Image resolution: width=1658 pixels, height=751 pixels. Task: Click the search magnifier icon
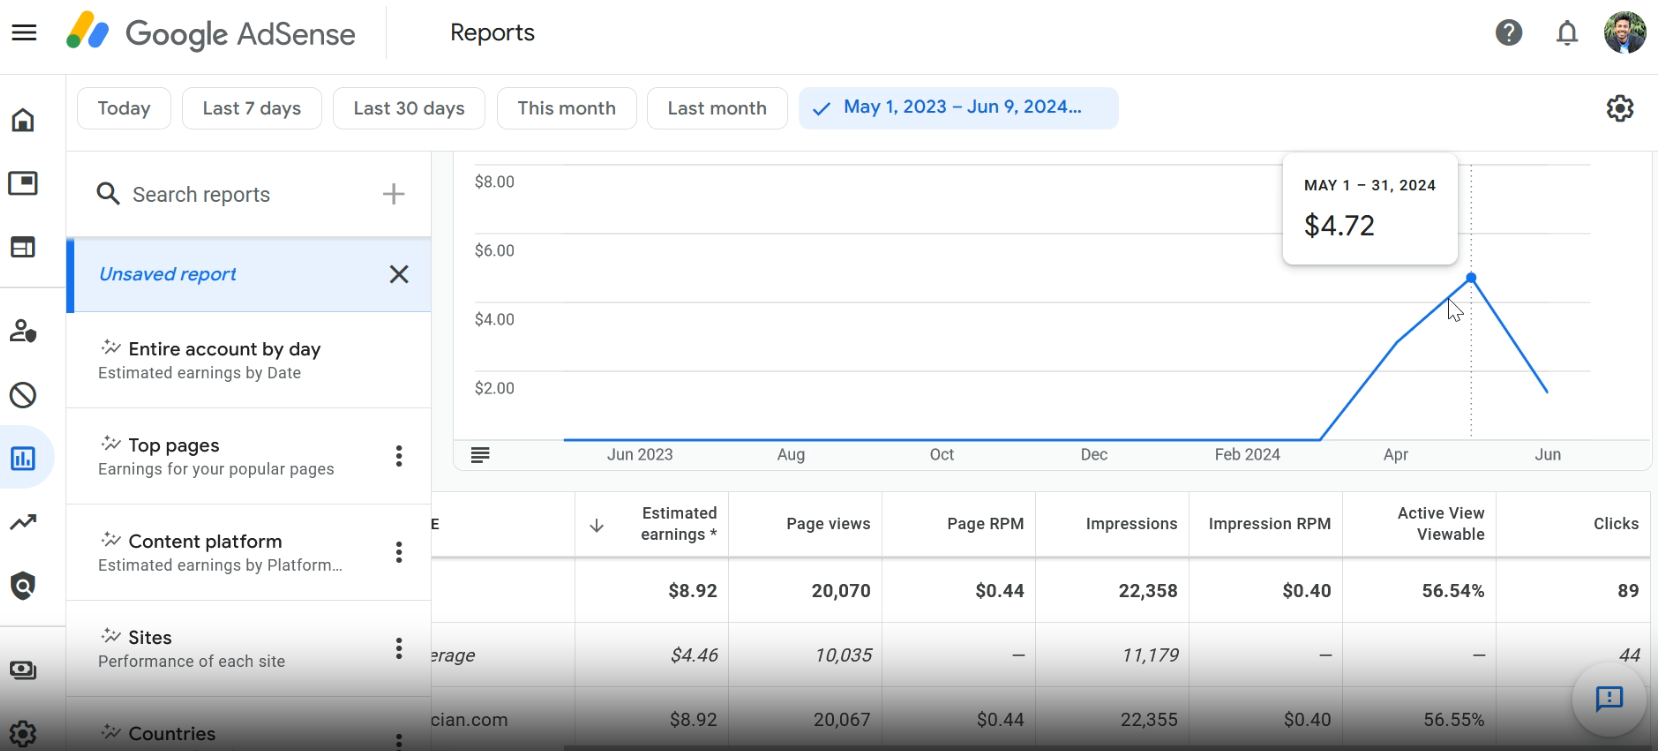[108, 194]
